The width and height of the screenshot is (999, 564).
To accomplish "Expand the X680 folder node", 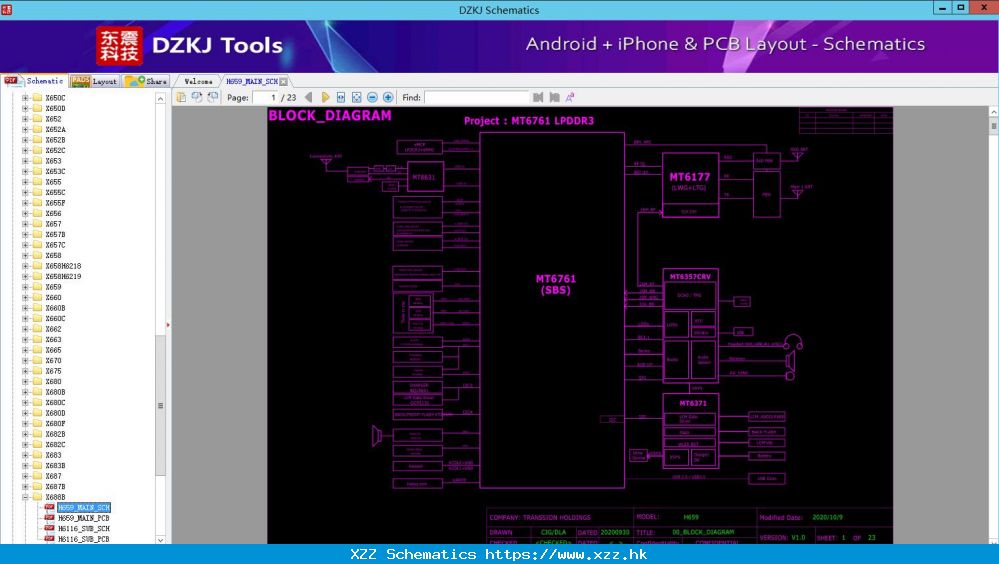I will pos(25,381).
